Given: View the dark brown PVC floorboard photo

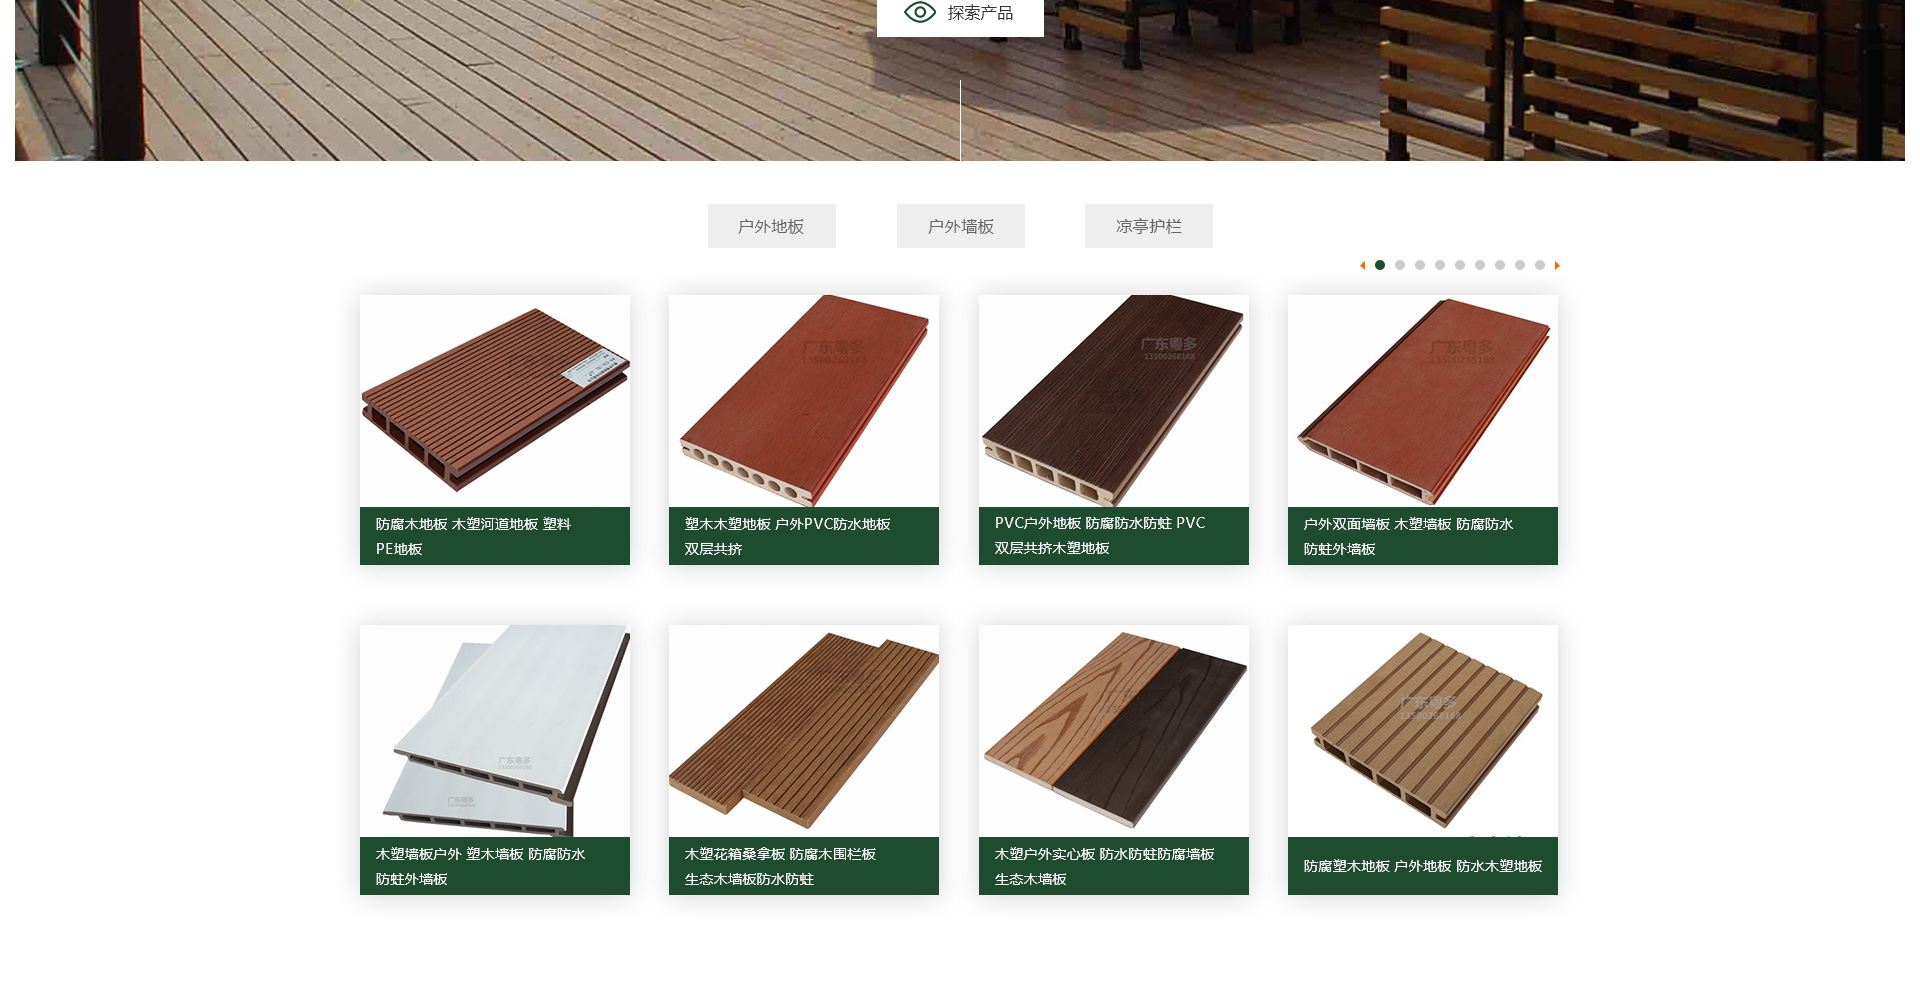Looking at the screenshot, I should 1113,401.
